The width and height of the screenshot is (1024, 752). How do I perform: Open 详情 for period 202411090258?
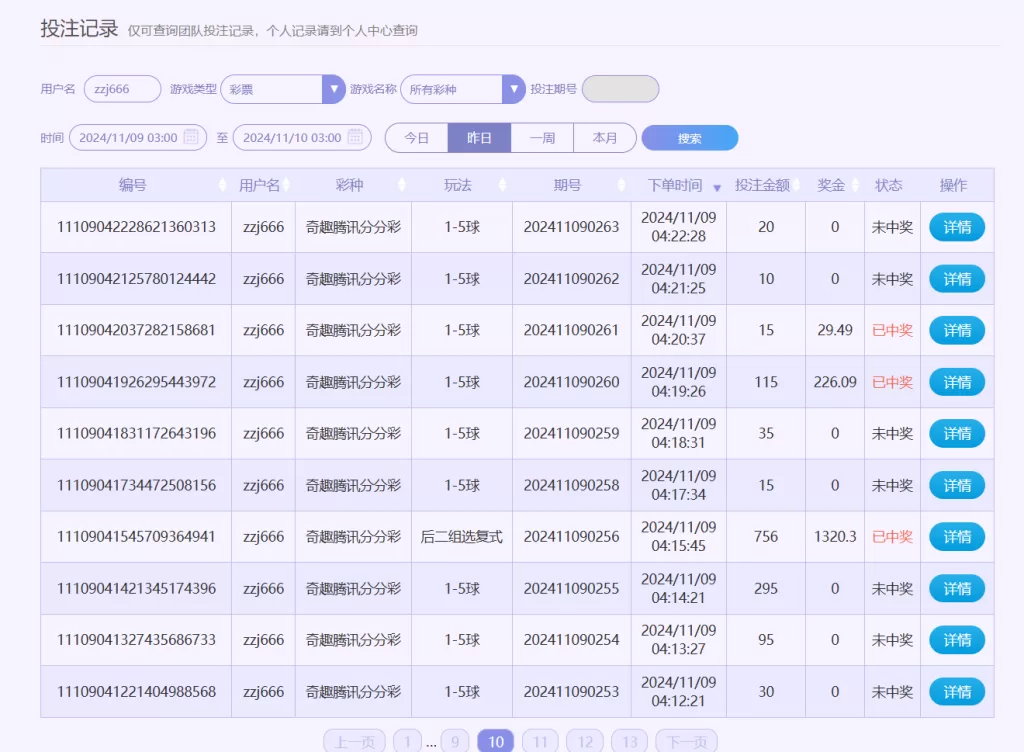(957, 485)
